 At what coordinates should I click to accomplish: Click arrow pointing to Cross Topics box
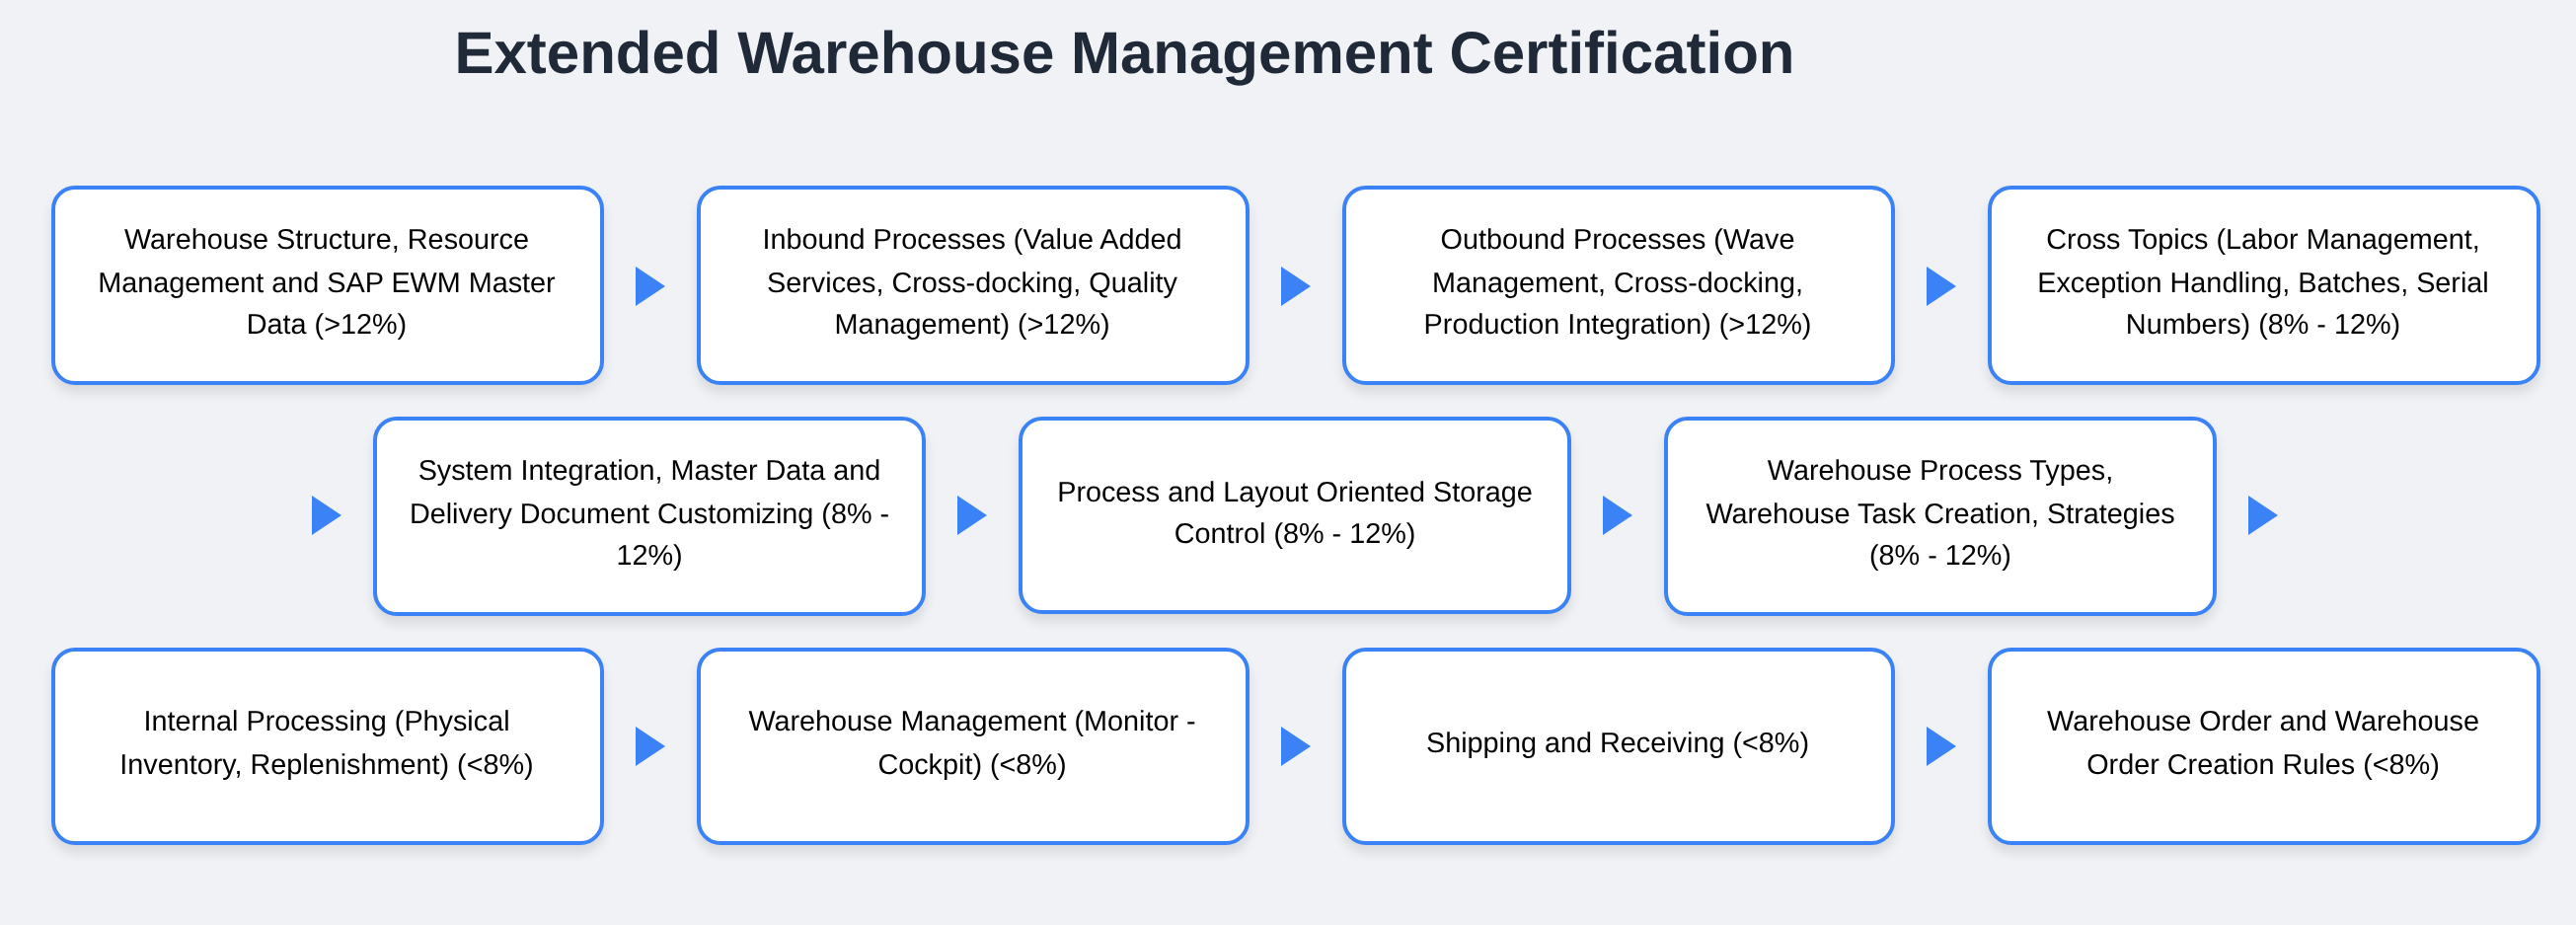[1939, 286]
